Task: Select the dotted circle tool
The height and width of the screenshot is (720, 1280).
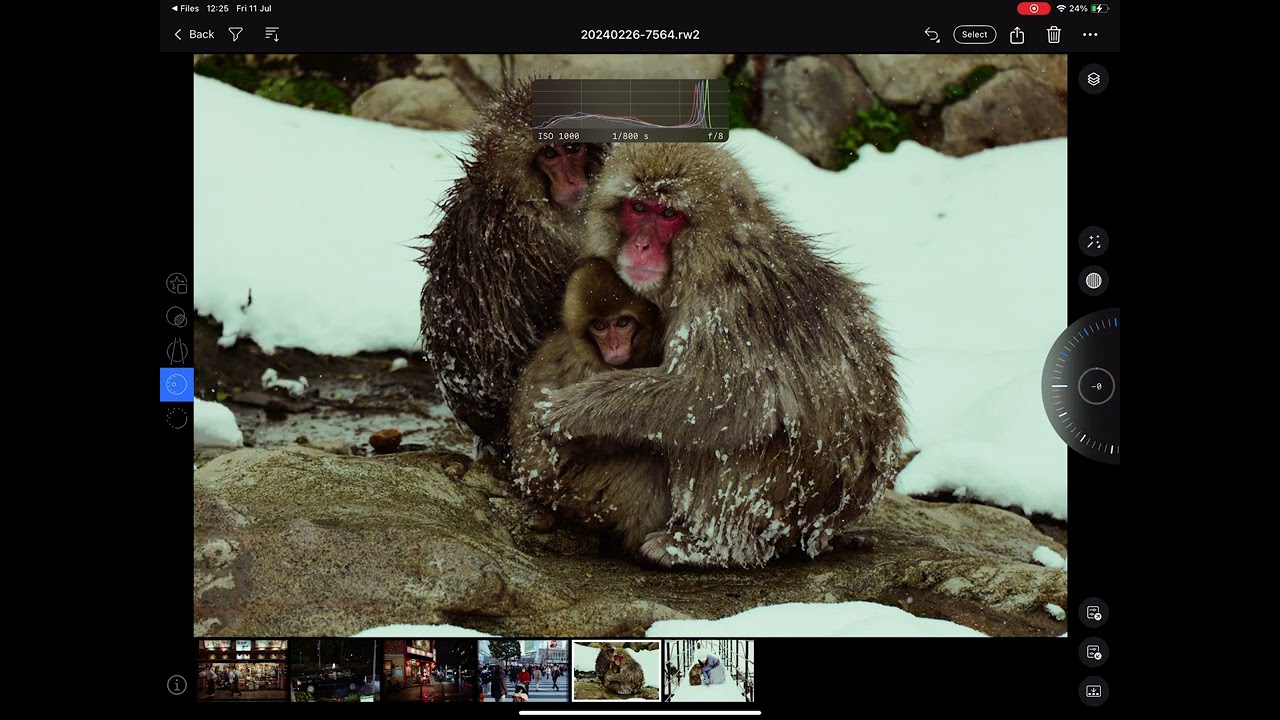Action: [177, 419]
